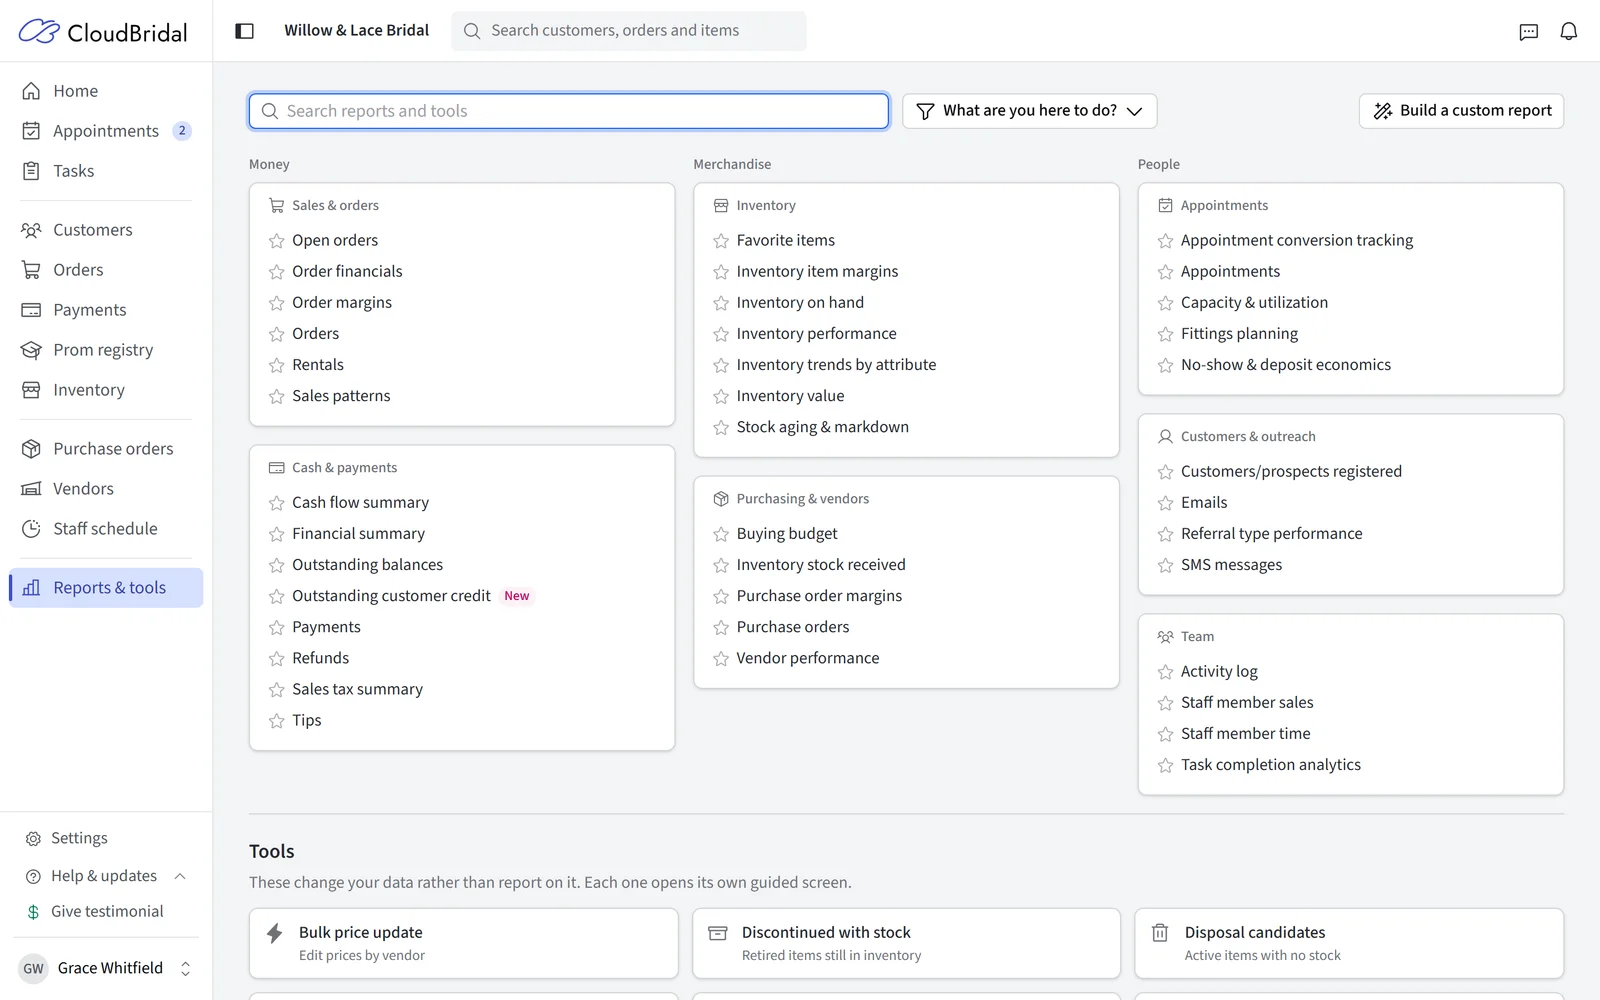Screen dimensions: 1600x1000
Task: Open Customers in the sidebar
Action: (x=105, y=230)
